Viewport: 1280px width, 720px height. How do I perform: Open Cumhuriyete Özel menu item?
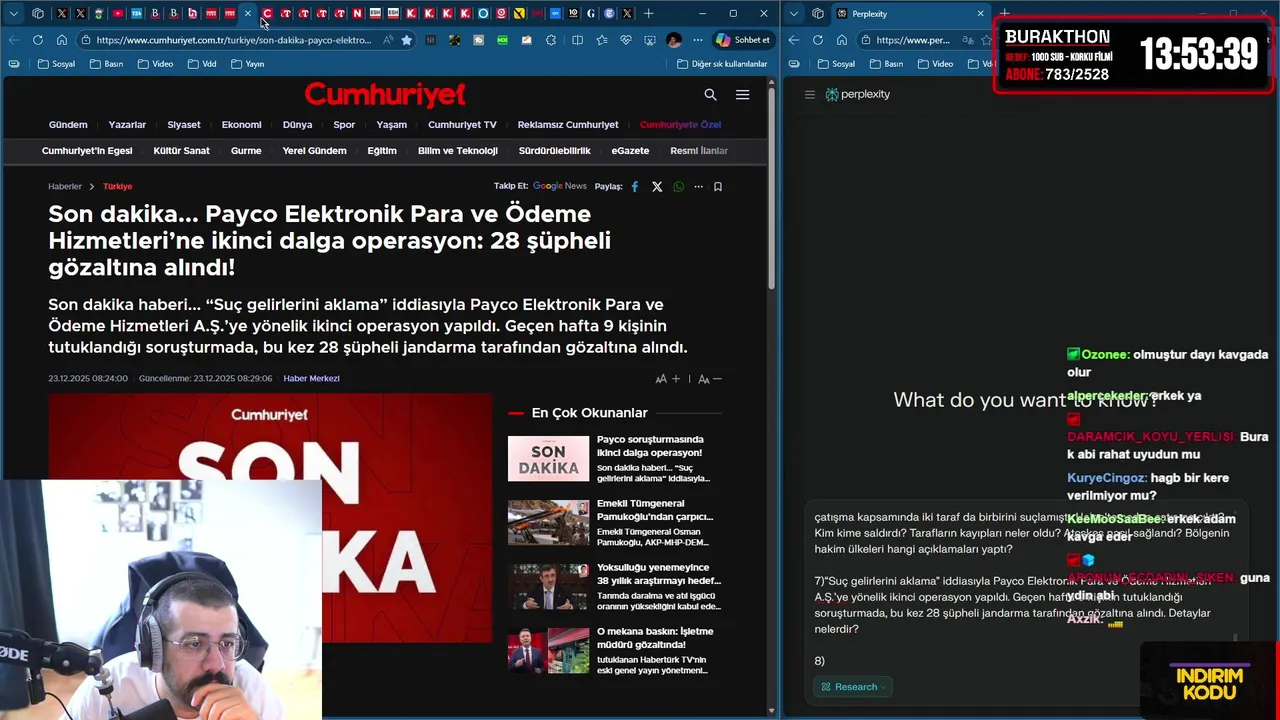[x=680, y=125]
